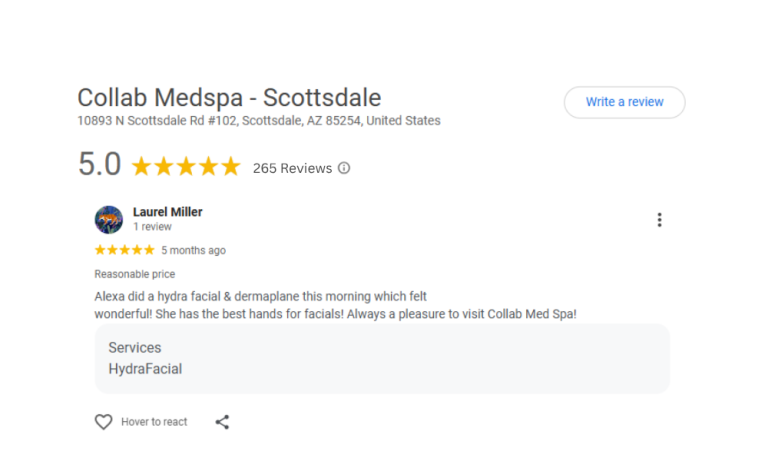Image resolution: width=768 pixels, height=461 pixels.
Task: Share the review via share icon
Action: point(222,422)
